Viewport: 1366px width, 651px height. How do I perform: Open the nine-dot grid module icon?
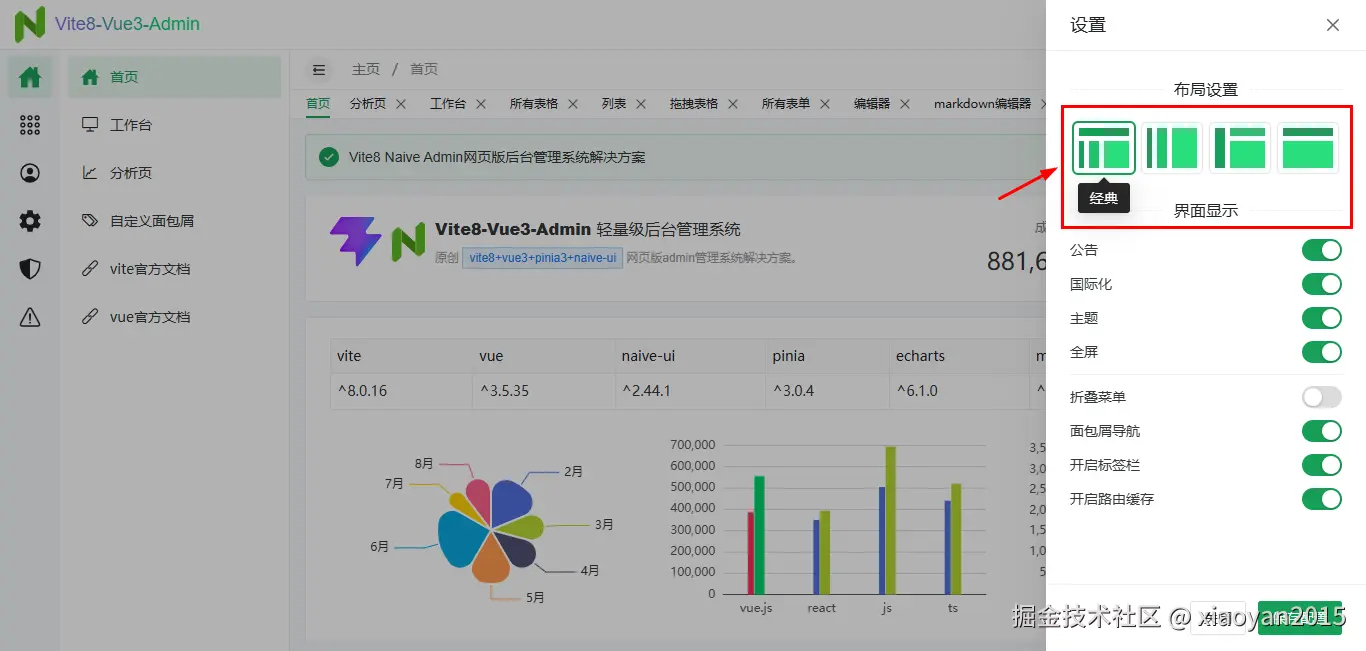pyautogui.click(x=30, y=125)
